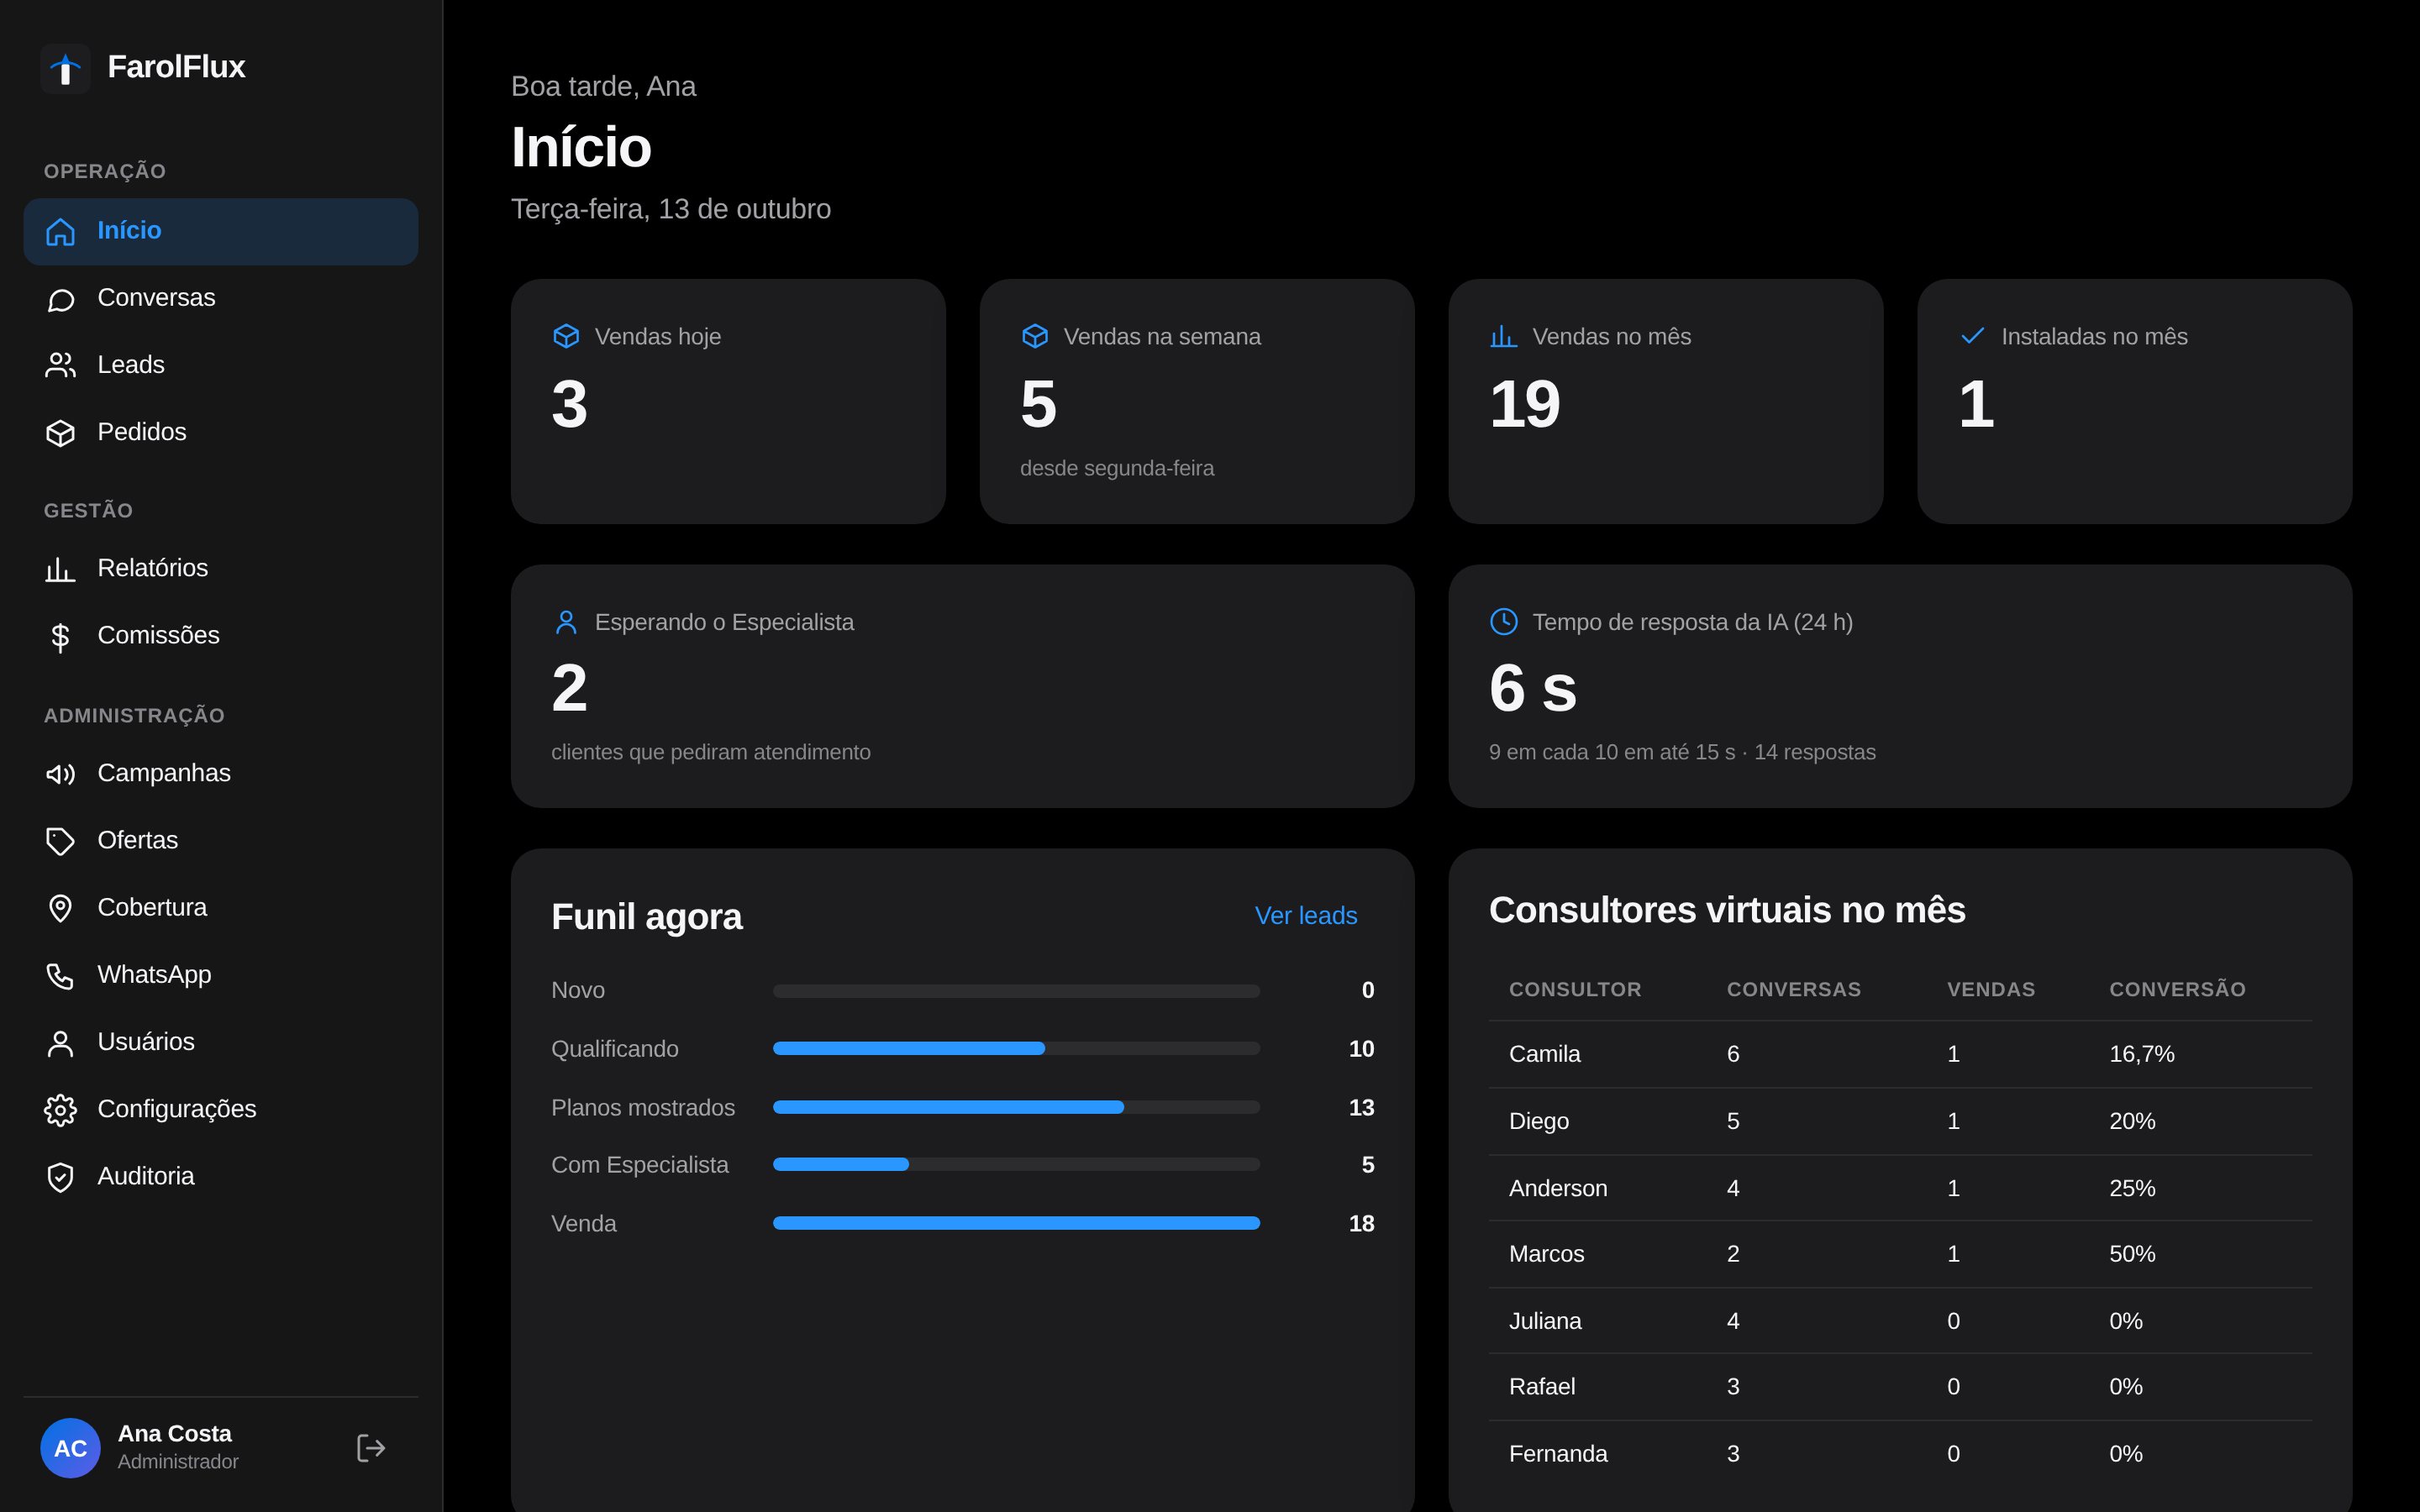Click the checkmark icon in Instaladas no mês
The height and width of the screenshot is (1512, 2420).
pyautogui.click(x=1972, y=336)
